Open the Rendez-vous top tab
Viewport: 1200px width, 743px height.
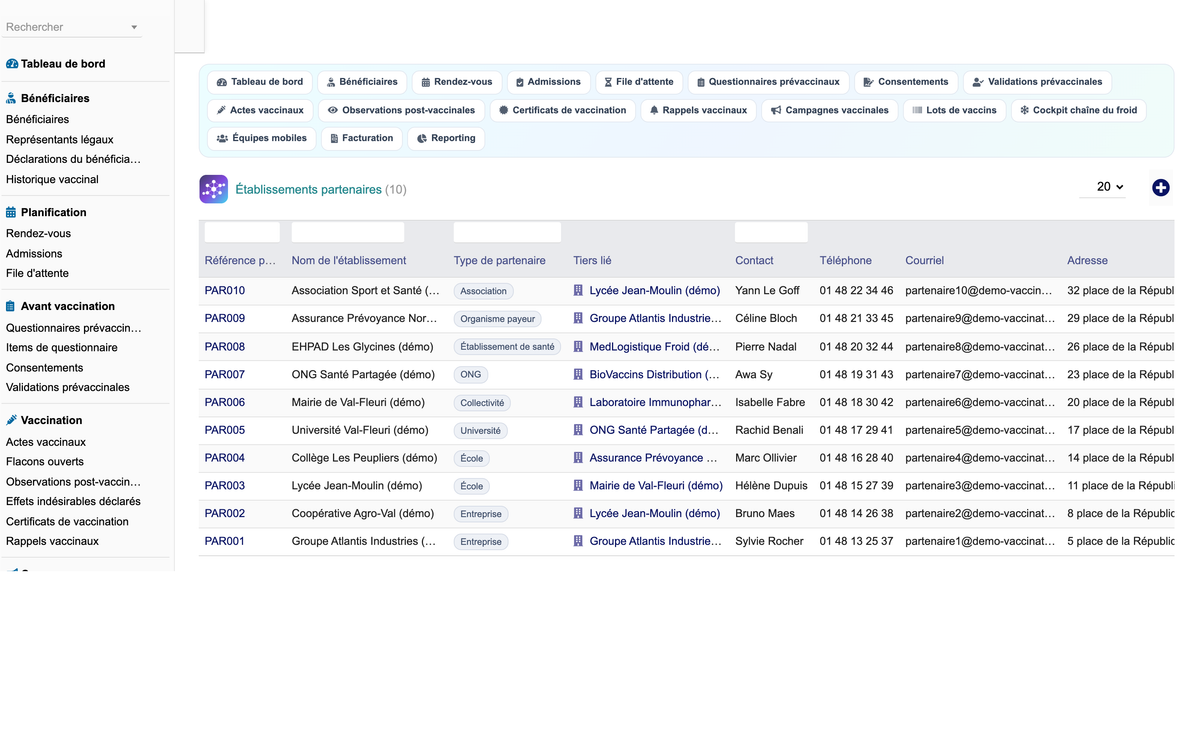(x=457, y=82)
